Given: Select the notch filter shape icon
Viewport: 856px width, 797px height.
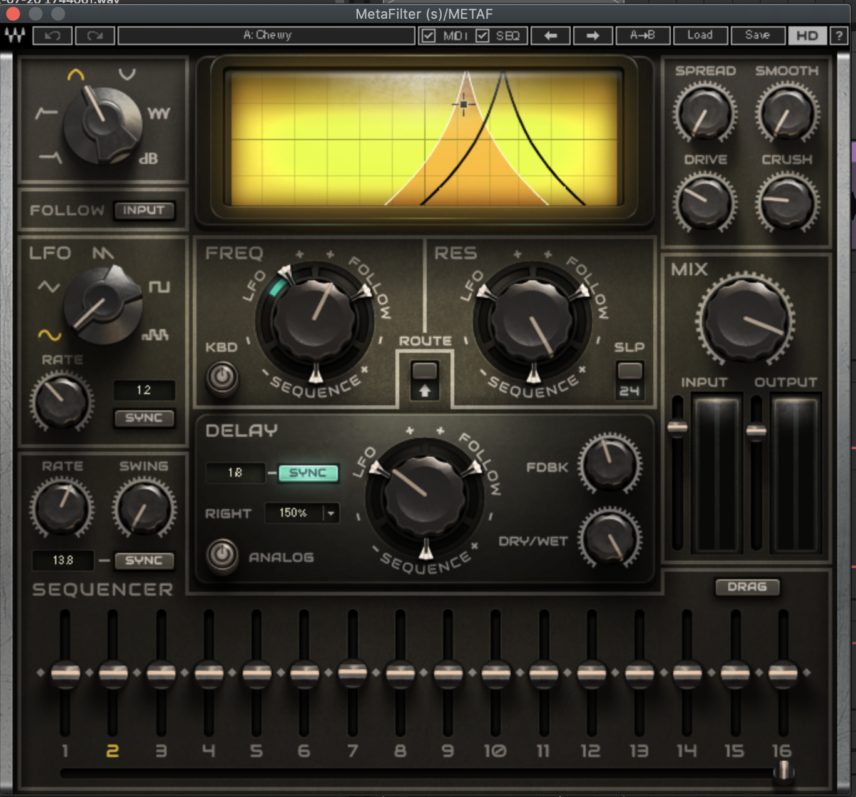Looking at the screenshot, I should [x=127, y=74].
